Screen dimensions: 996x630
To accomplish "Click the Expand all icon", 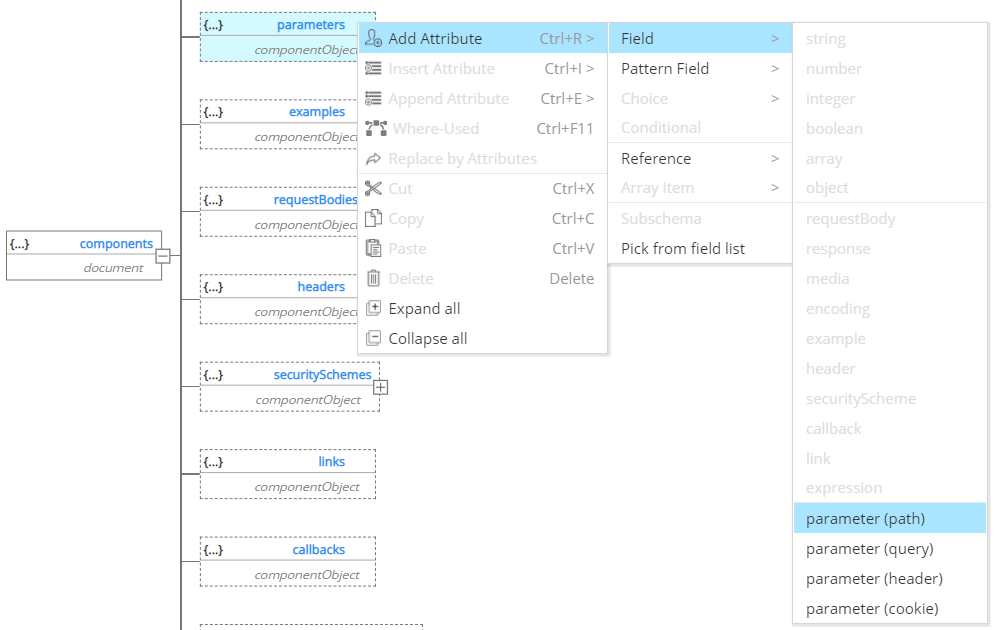I will (x=374, y=308).
